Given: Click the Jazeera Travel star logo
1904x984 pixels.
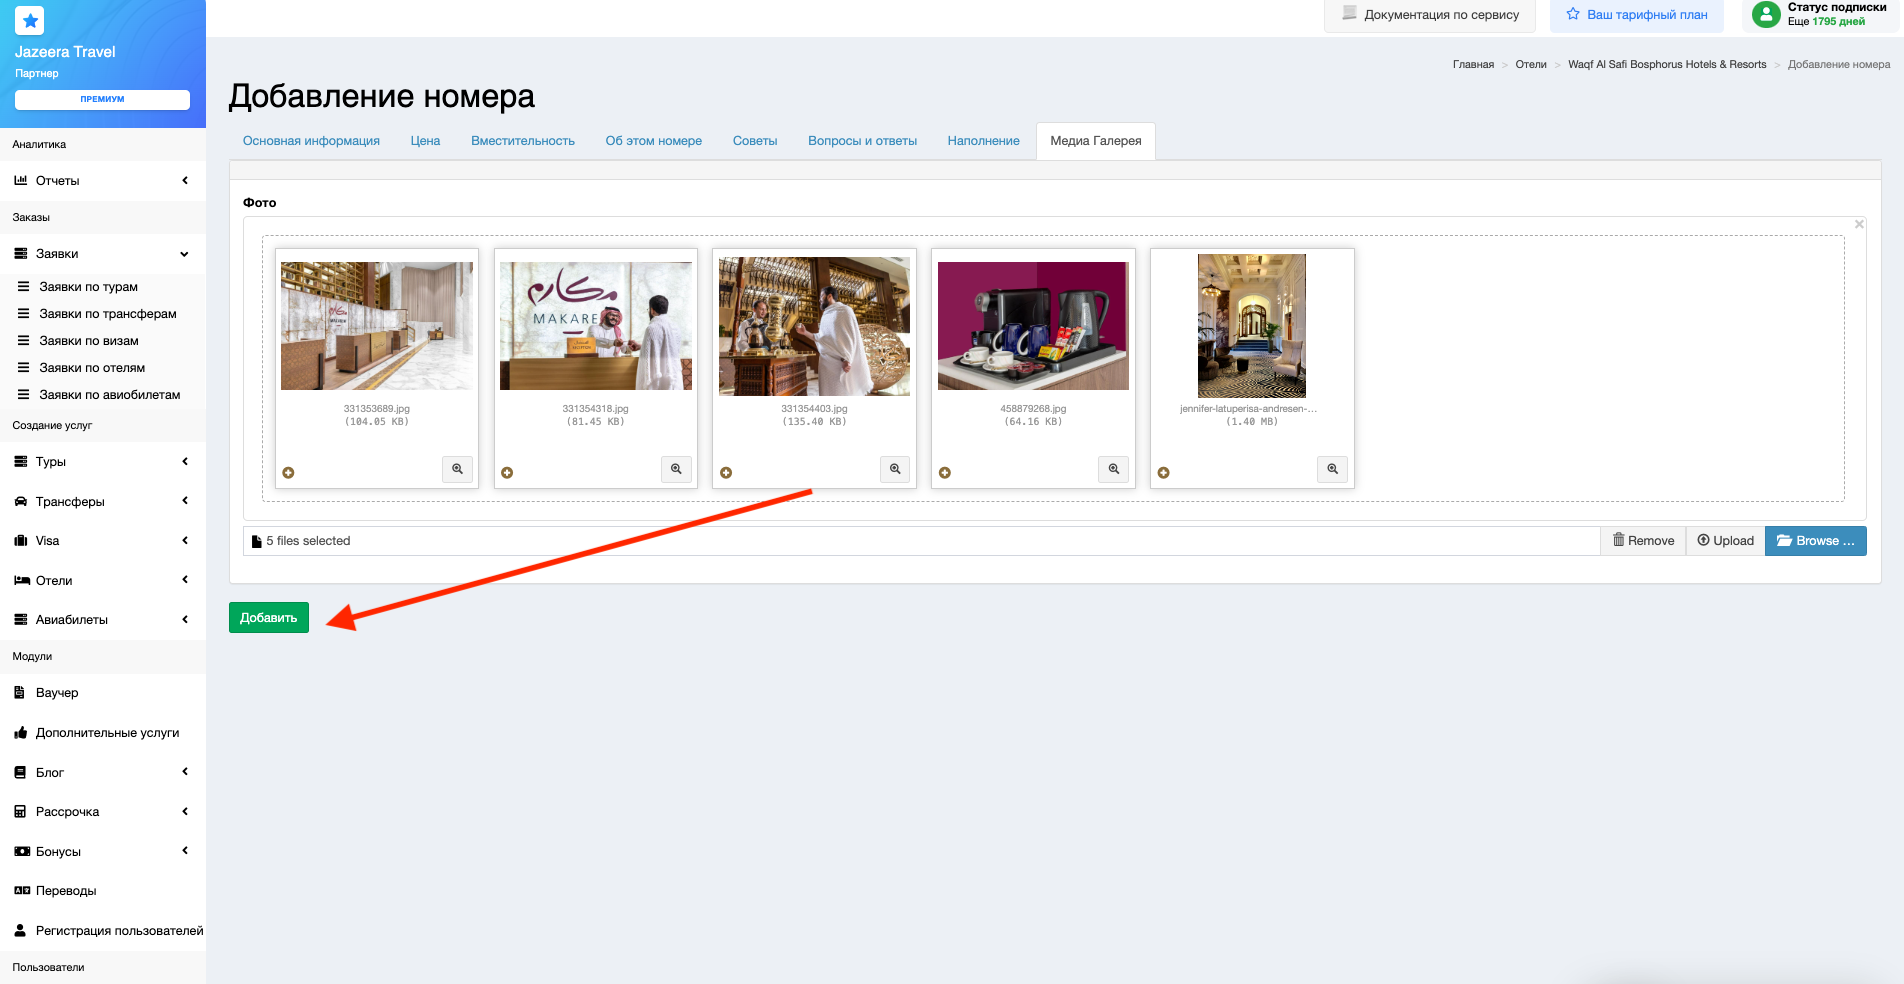Looking at the screenshot, I should [30, 20].
